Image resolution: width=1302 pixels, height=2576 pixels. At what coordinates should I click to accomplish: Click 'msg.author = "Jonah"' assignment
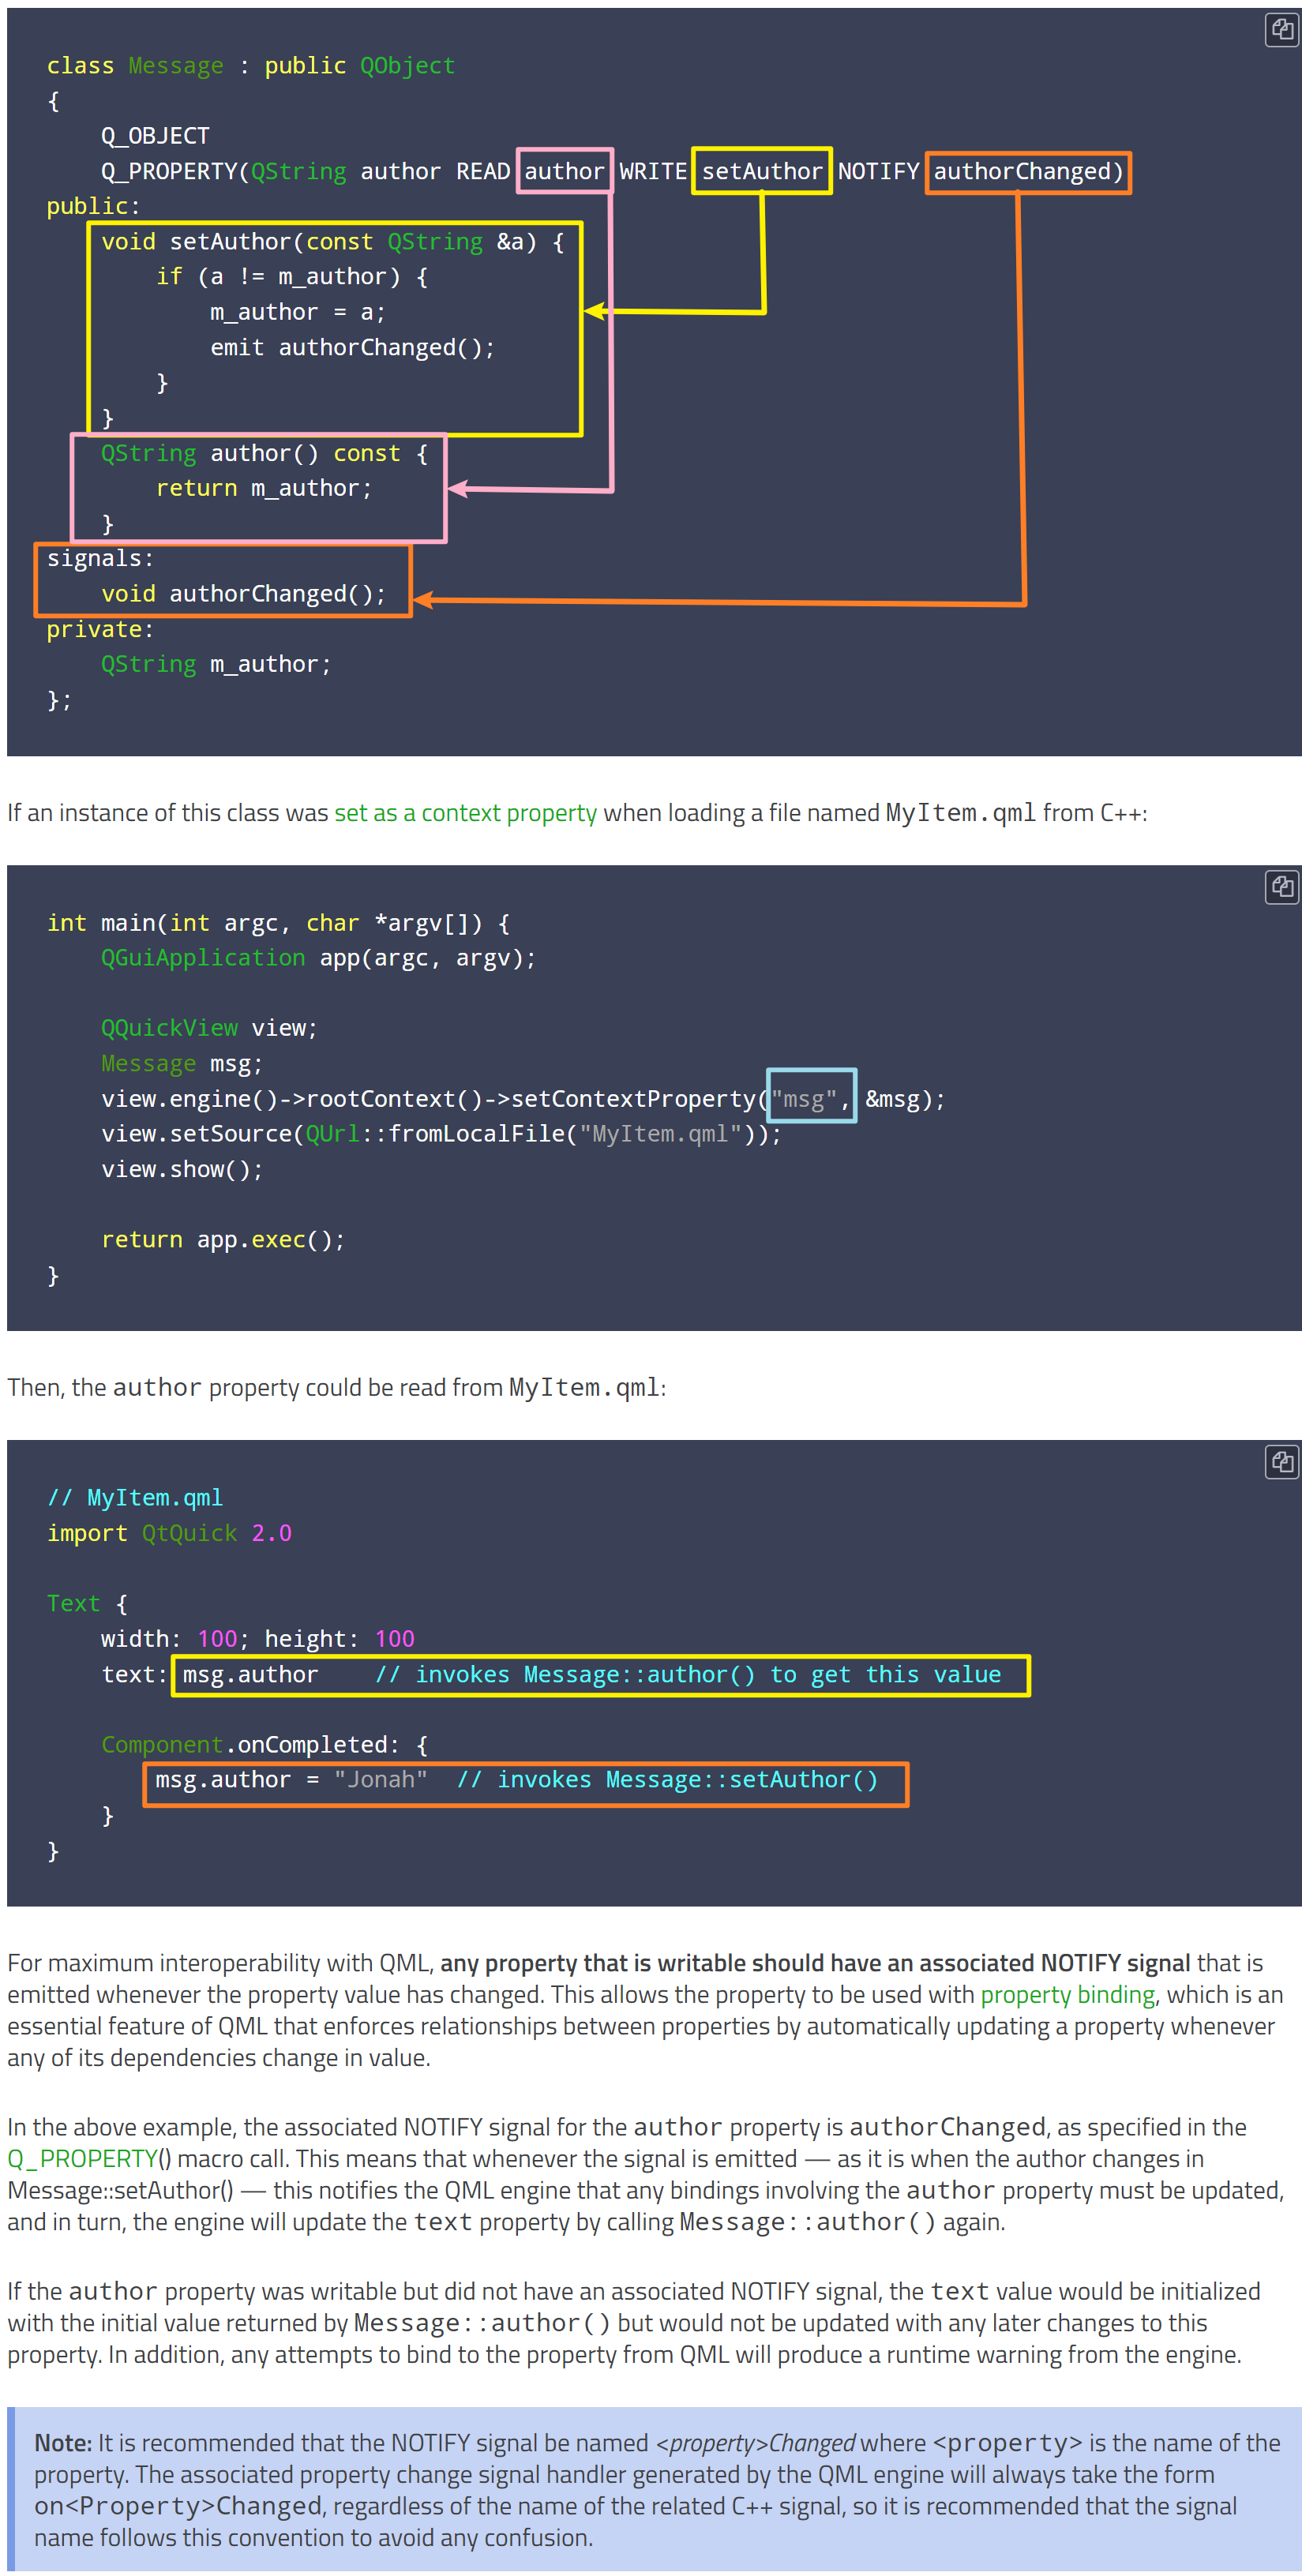(x=291, y=1780)
